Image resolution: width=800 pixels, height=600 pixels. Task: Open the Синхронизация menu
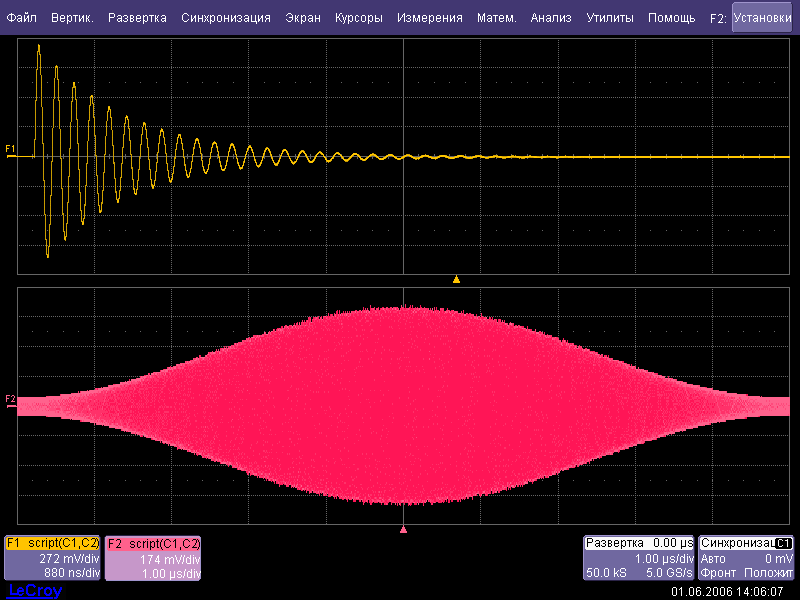[x=226, y=18]
